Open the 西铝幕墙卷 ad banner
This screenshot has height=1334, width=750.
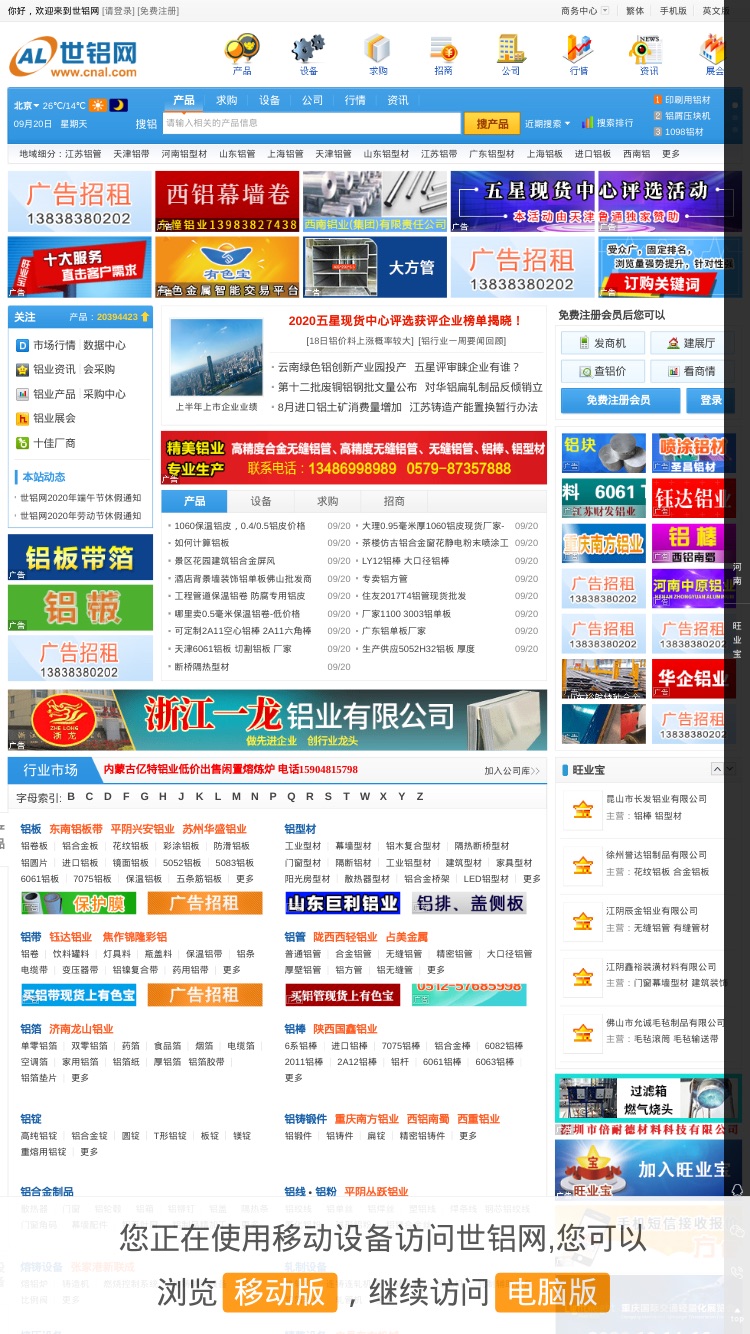pos(227,201)
